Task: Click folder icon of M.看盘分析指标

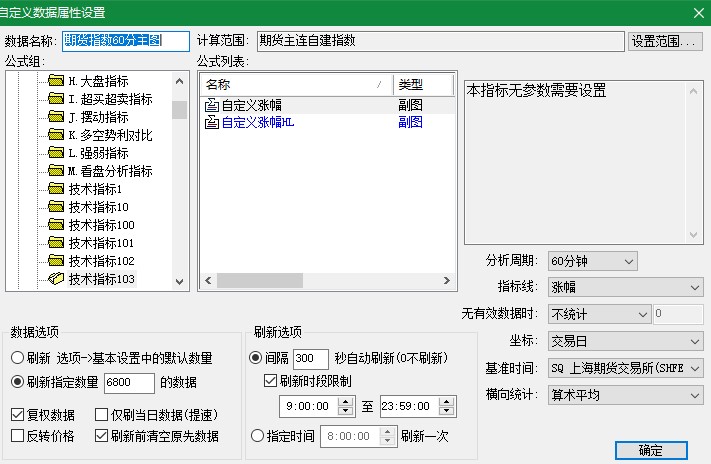Action: point(56,171)
